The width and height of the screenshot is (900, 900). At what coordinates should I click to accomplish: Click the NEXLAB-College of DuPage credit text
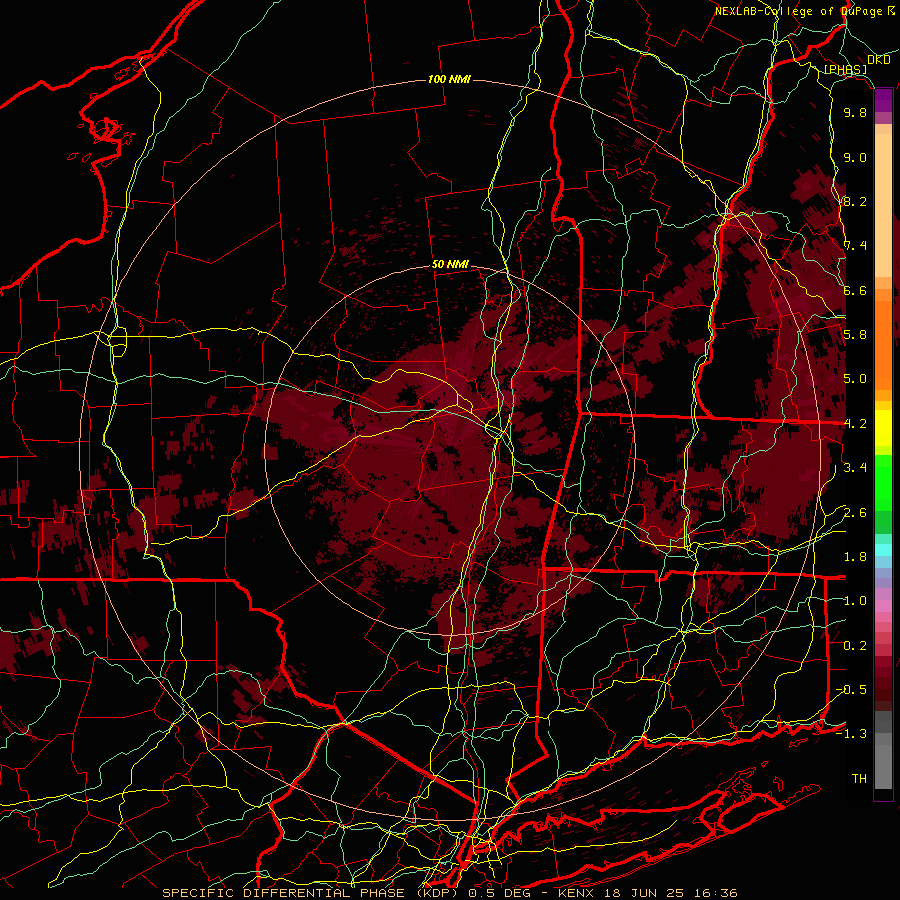coord(806,11)
